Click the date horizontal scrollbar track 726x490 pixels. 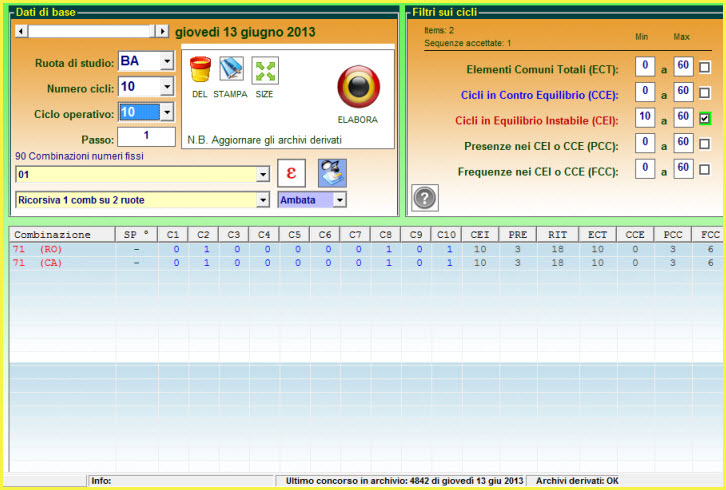click(x=92, y=31)
